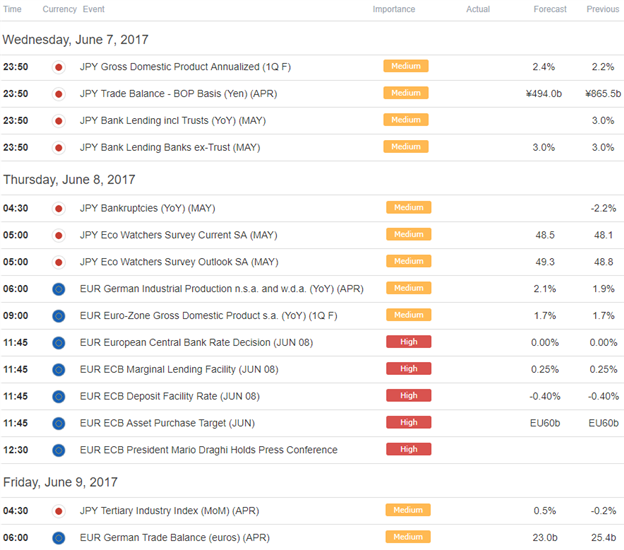Click the 2.4% forecast for Japan GDP
The height and width of the screenshot is (550, 624).
coord(544,67)
